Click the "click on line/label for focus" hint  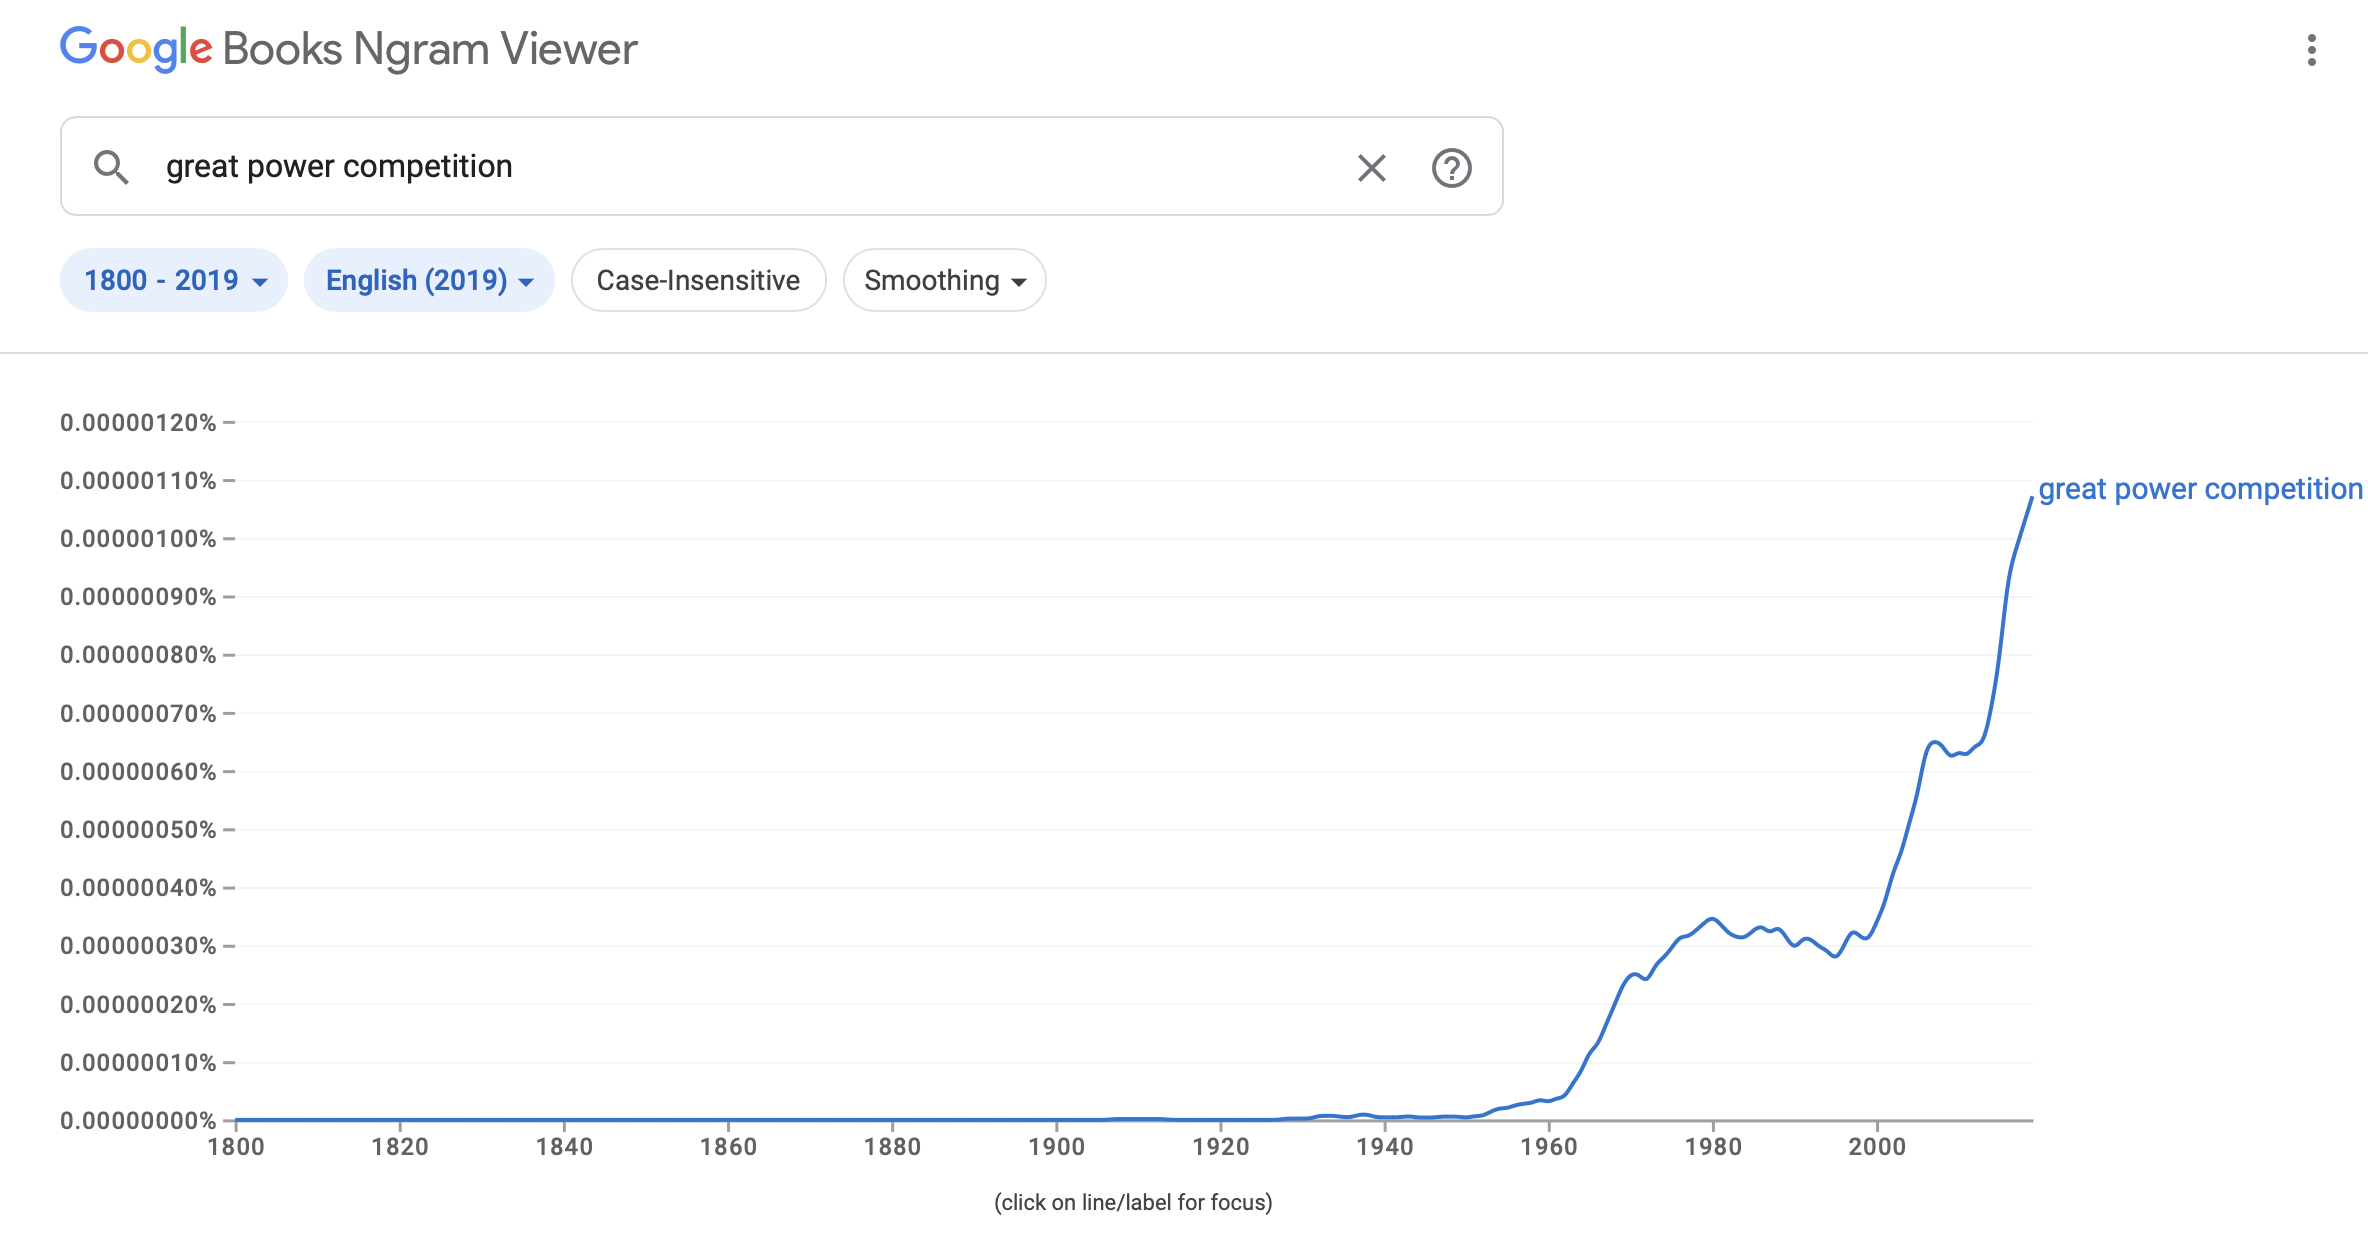coord(1133,1202)
